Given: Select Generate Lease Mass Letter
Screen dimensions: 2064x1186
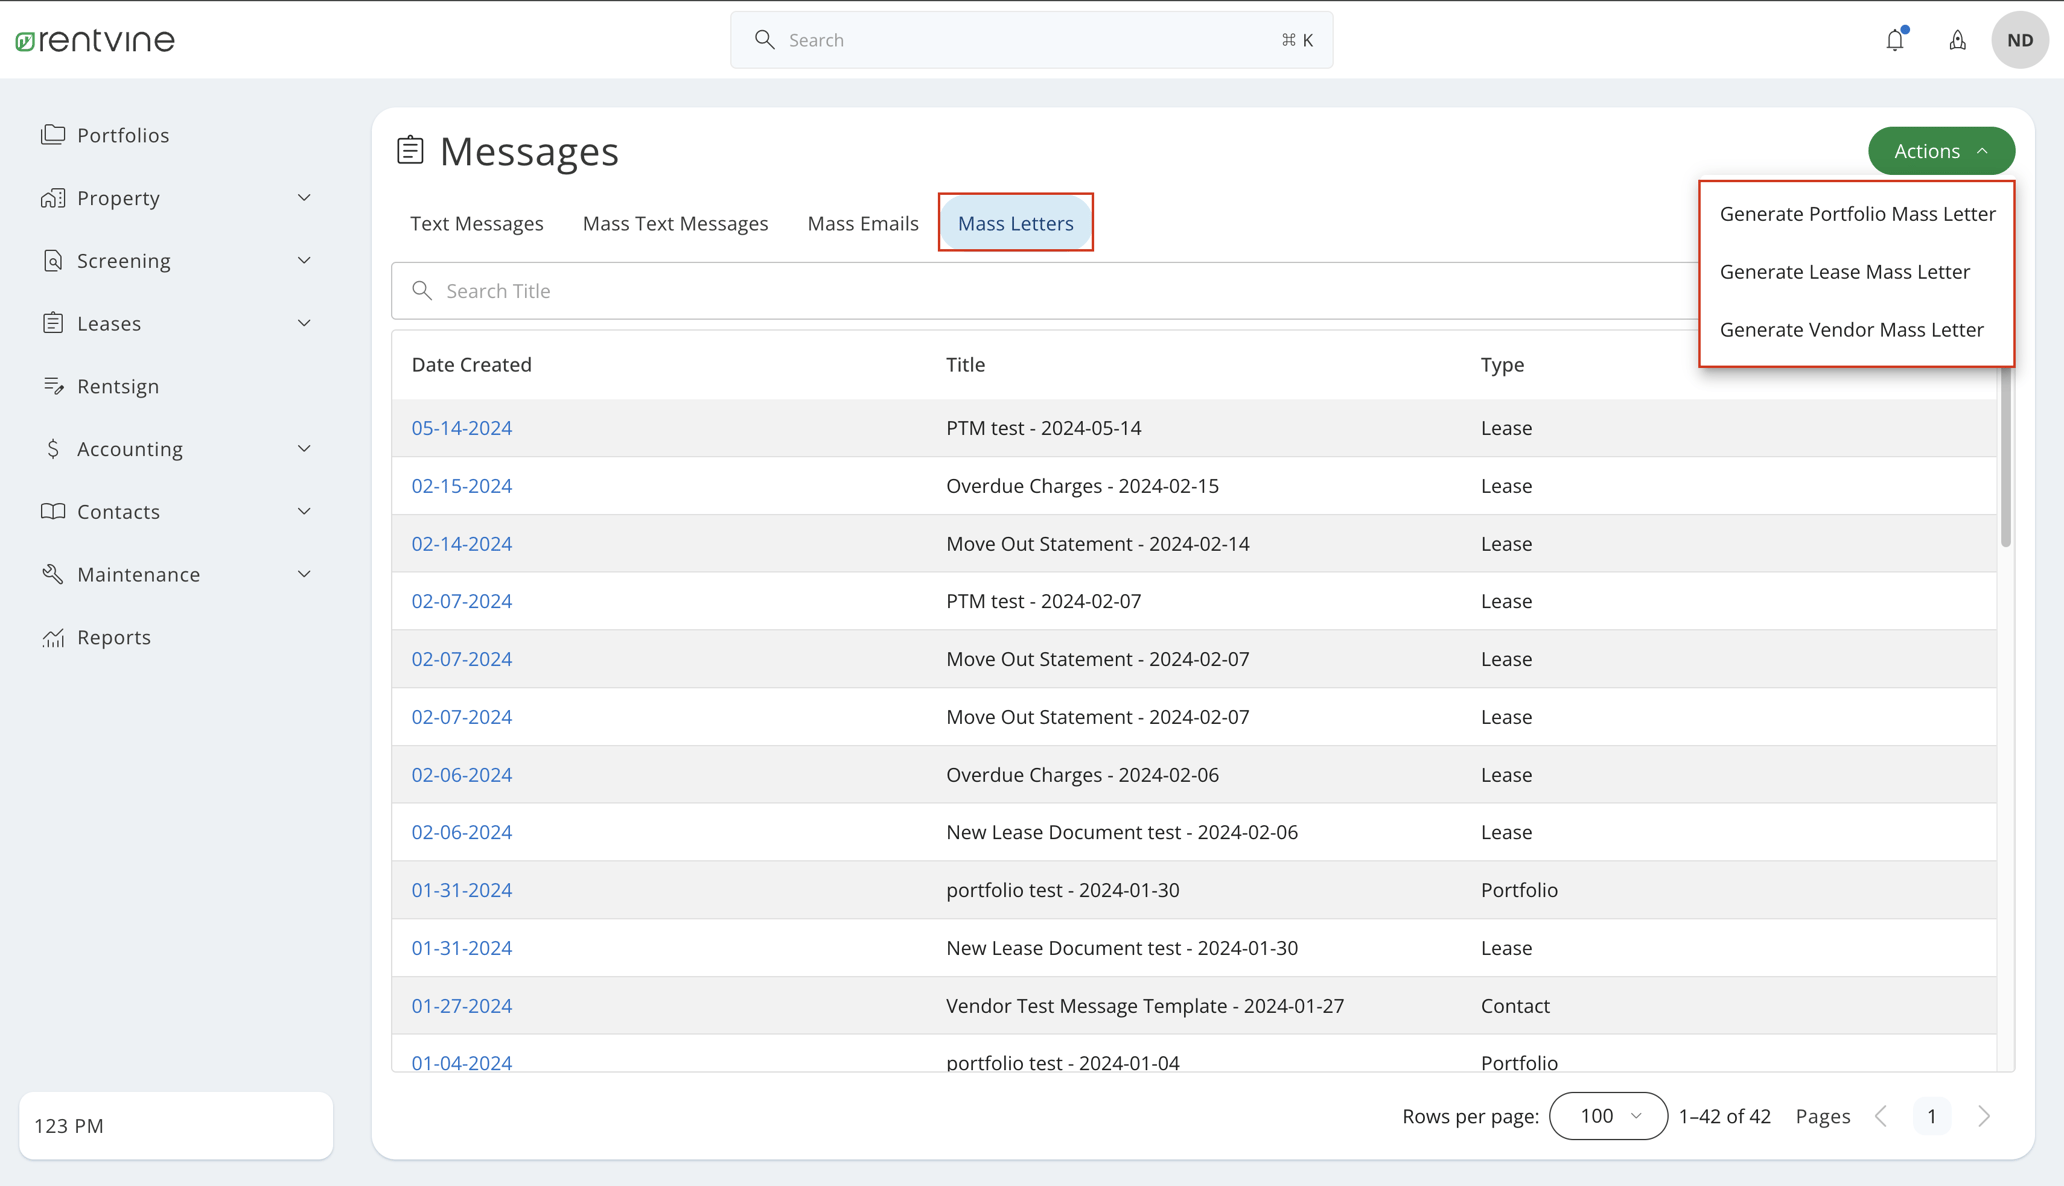Looking at the screenshot, I should [1844, 272].
